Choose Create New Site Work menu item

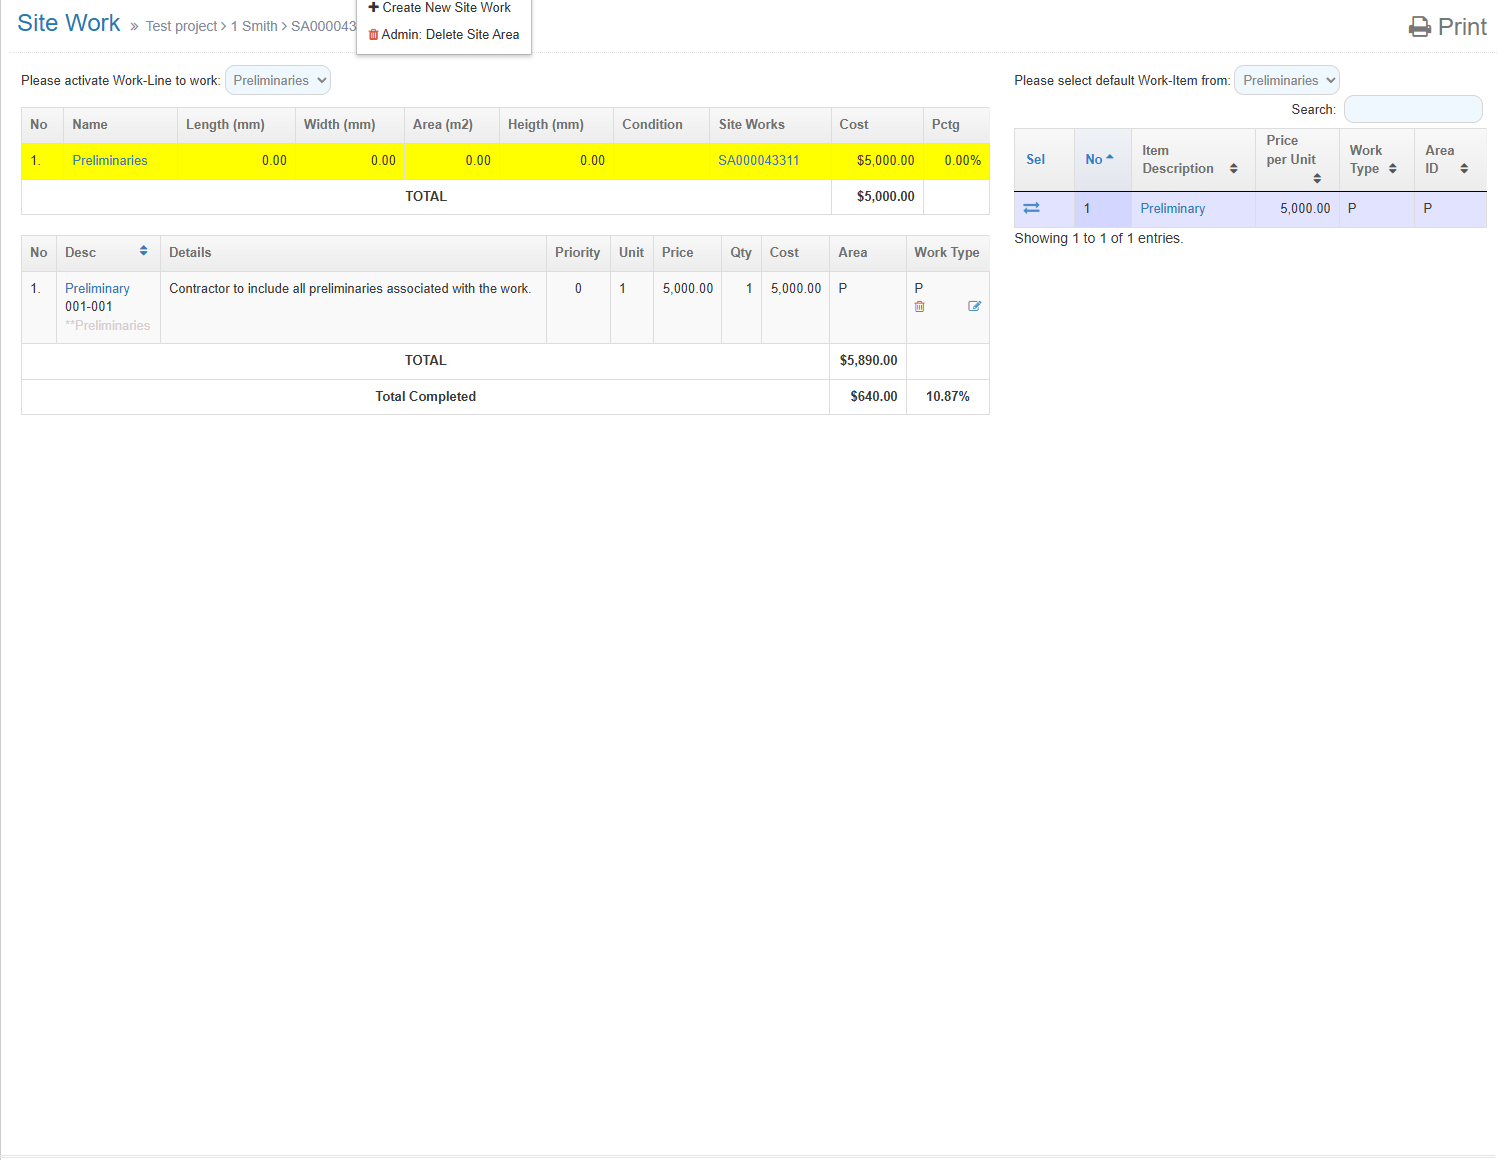coord(440,8)
